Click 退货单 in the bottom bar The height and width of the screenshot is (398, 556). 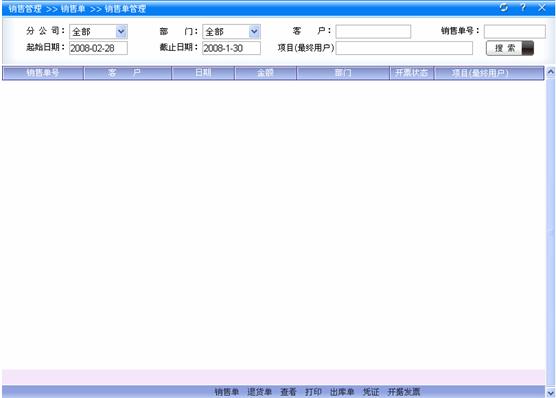click(x=260, y=392)
